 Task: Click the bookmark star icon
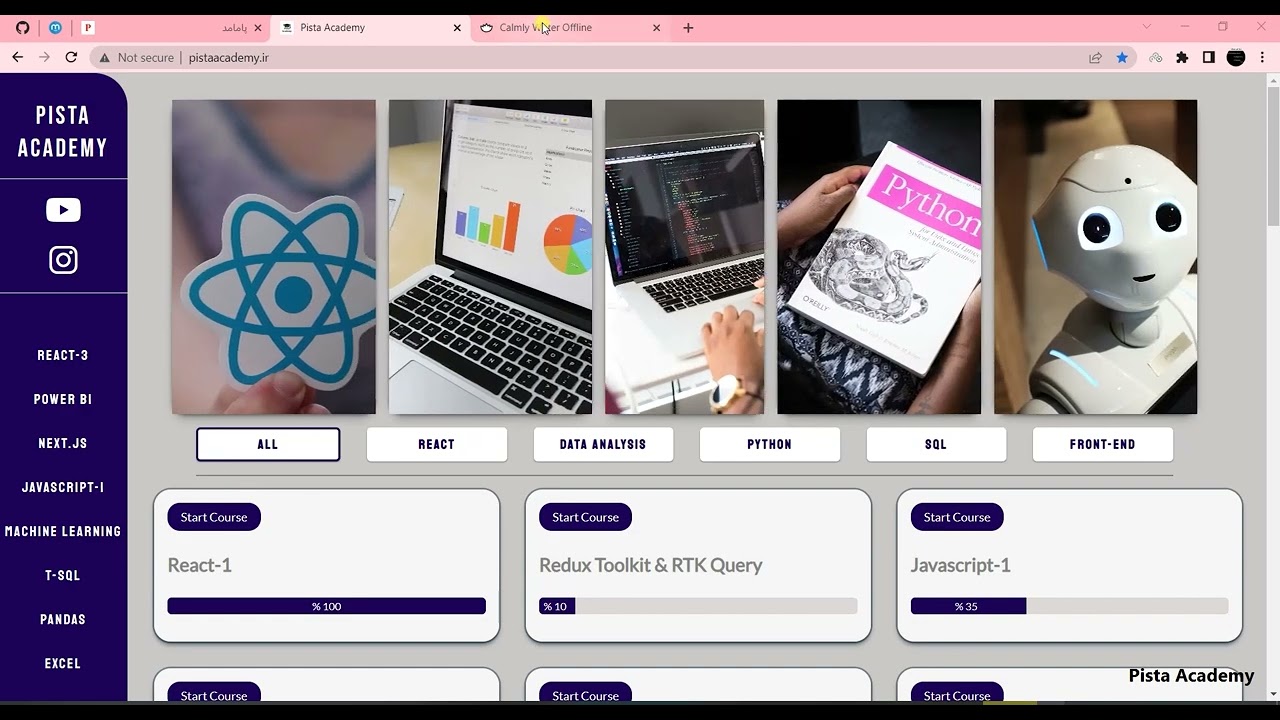[1122, 58]
